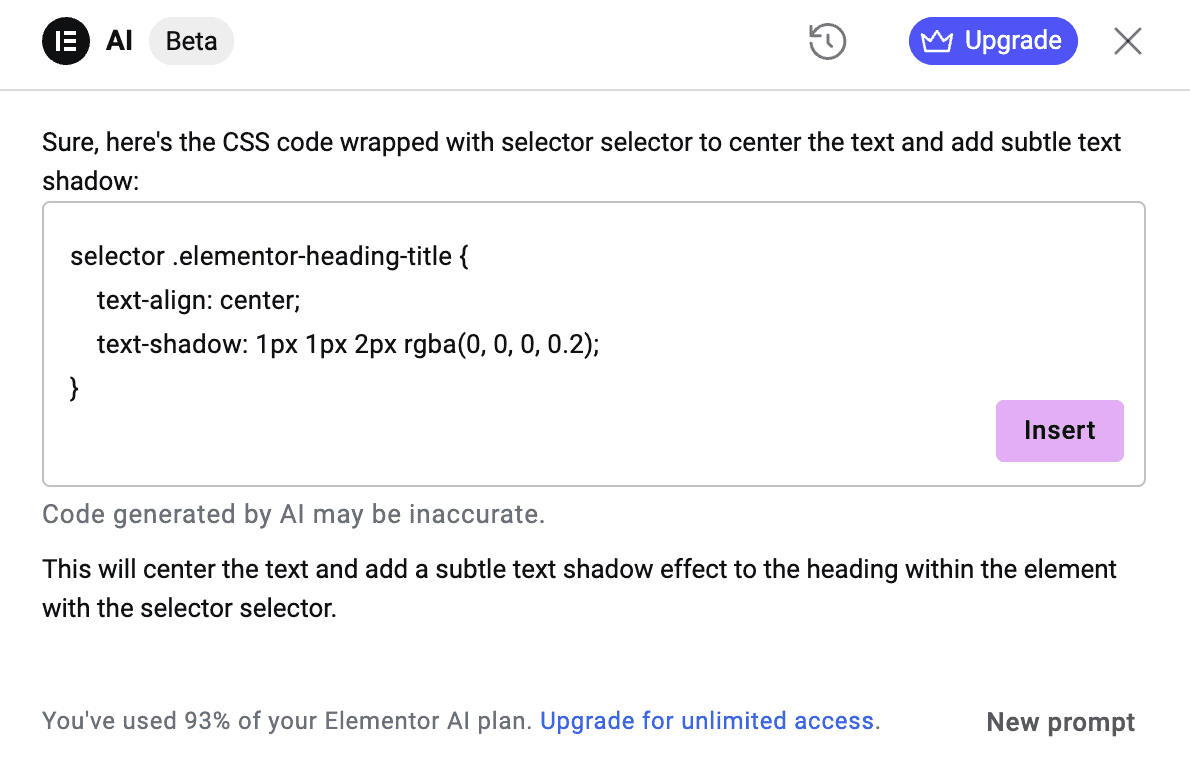Click the 'Sure, here's the CSS code' paragraph
This screenshot has height=780, width=1190.
click(x=581, y=162)
